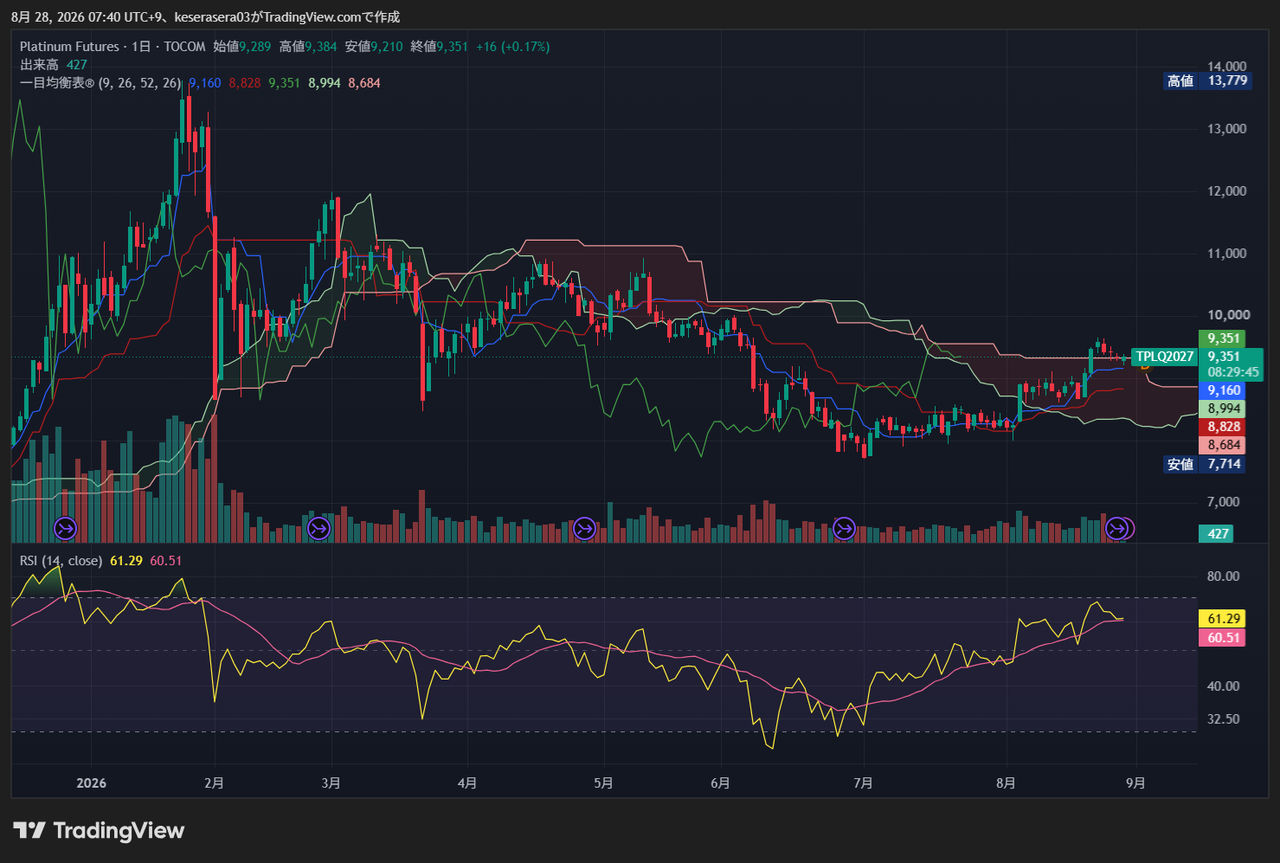Click the 安値 7,714 low price label
This screenshot has width=1280, height=863.
point(1205,464)
